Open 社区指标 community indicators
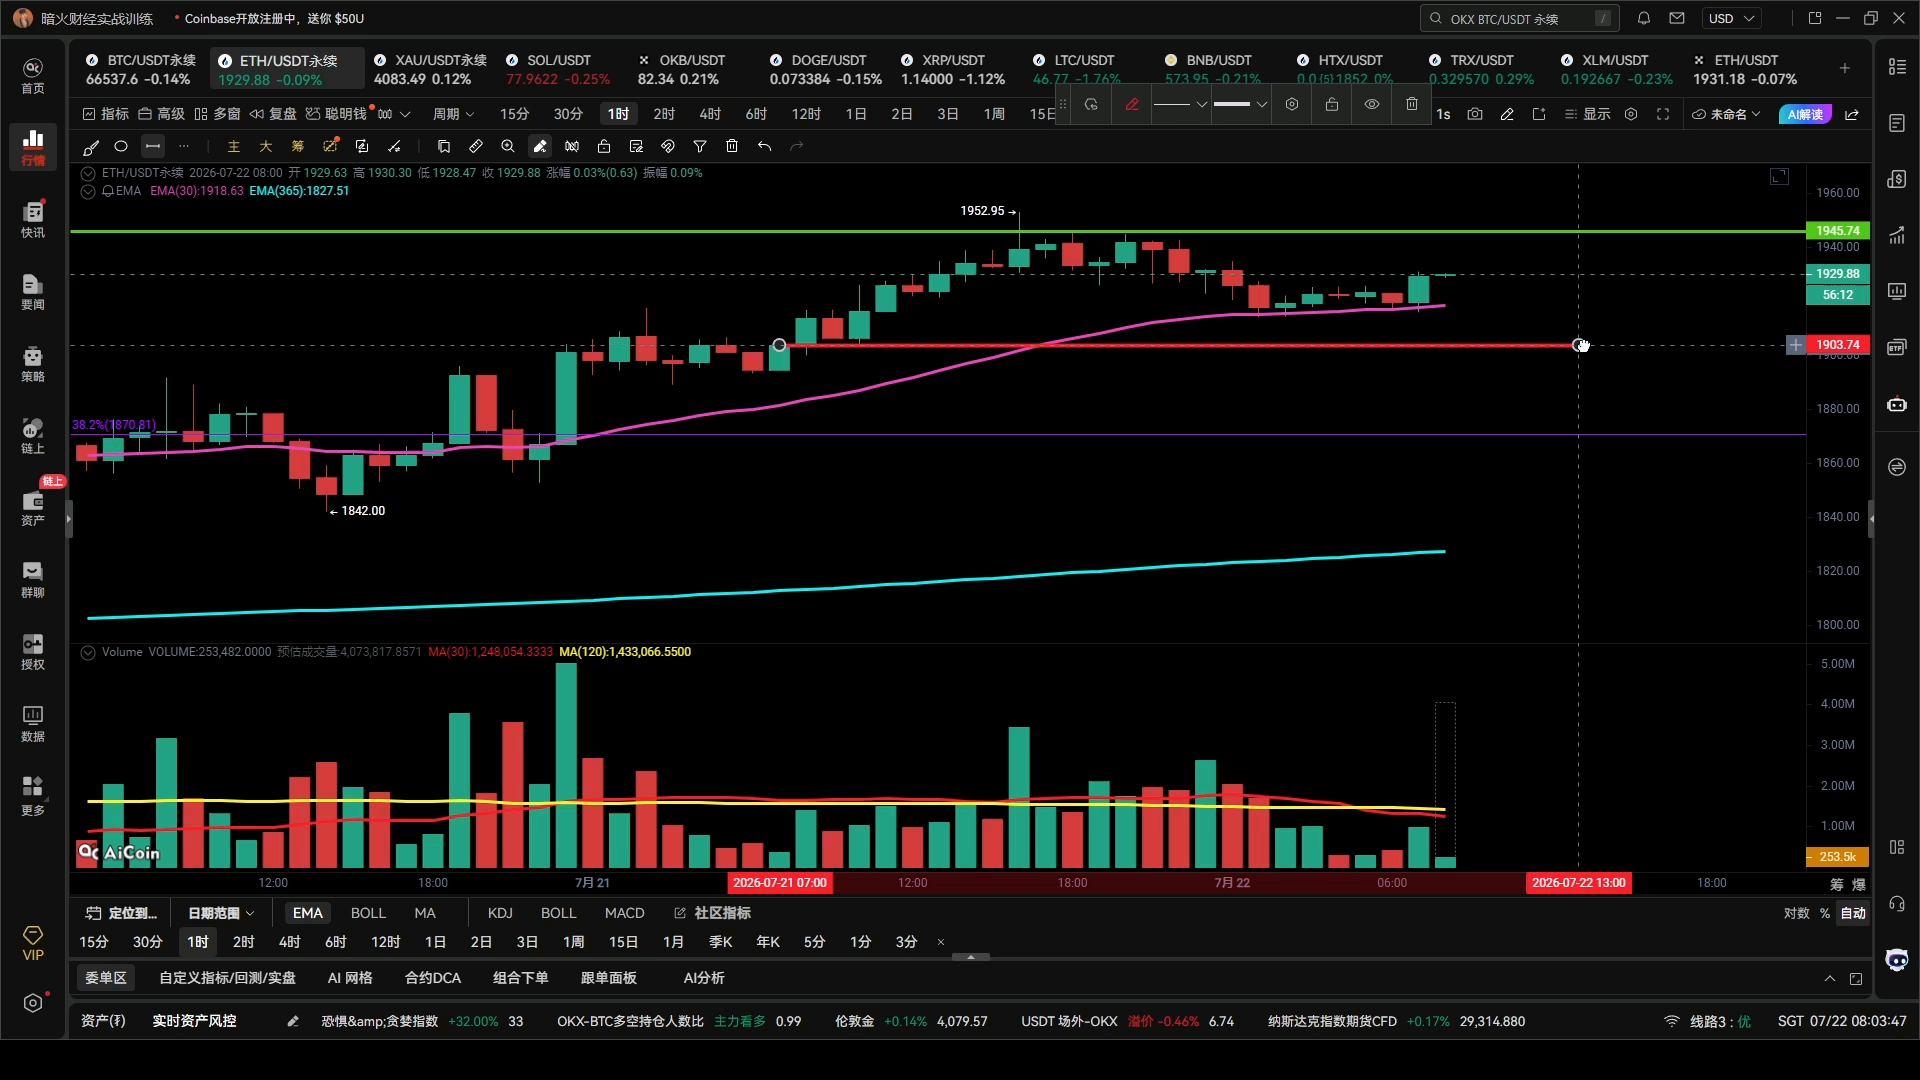Image resolution: width=1920 pixels, height=1080 pixels. [x=713, y=913]
